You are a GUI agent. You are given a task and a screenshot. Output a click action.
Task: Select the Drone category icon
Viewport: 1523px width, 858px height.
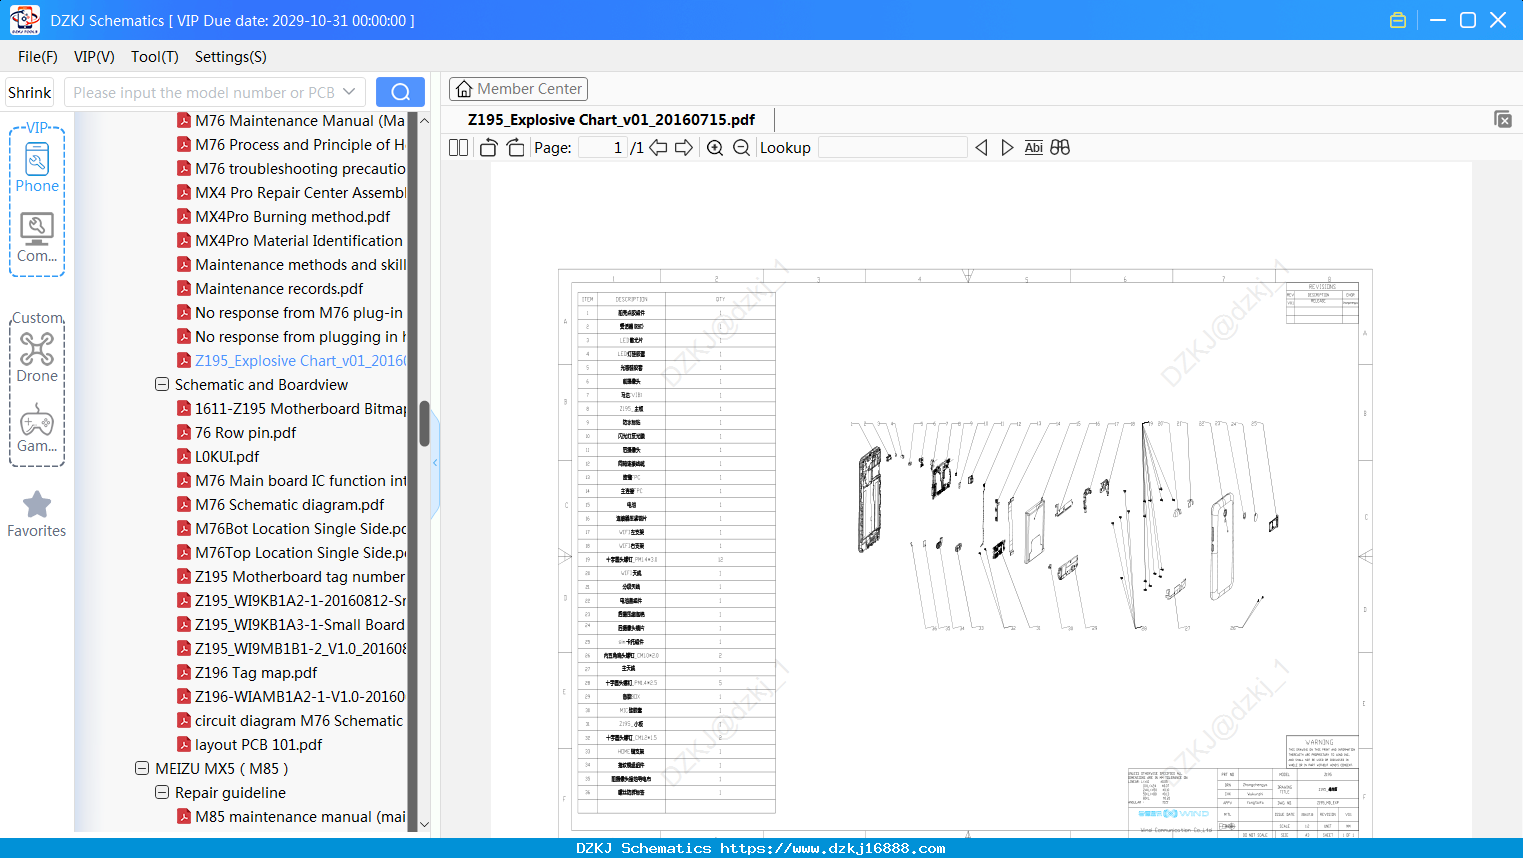pos(37,357)
